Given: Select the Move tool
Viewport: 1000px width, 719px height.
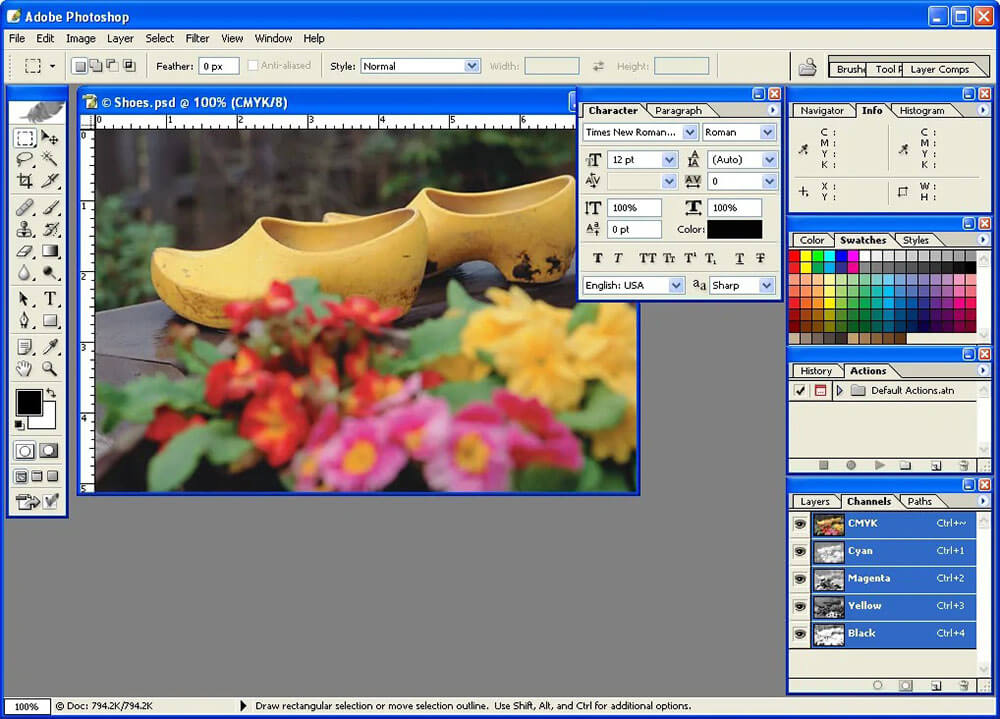Looking at the screenshot, I should pyautogui.click(x=50, y=138).
